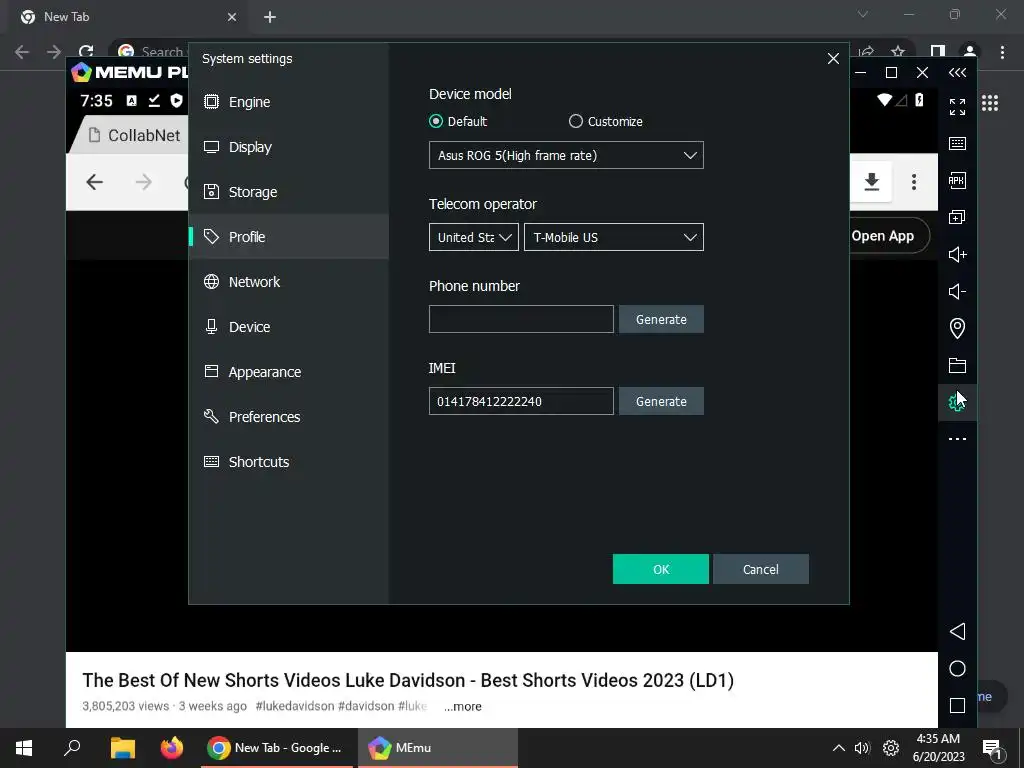Screen dimensions: 1024x768
Task: Click the IMEI input field
Action: tap(521, 401)
